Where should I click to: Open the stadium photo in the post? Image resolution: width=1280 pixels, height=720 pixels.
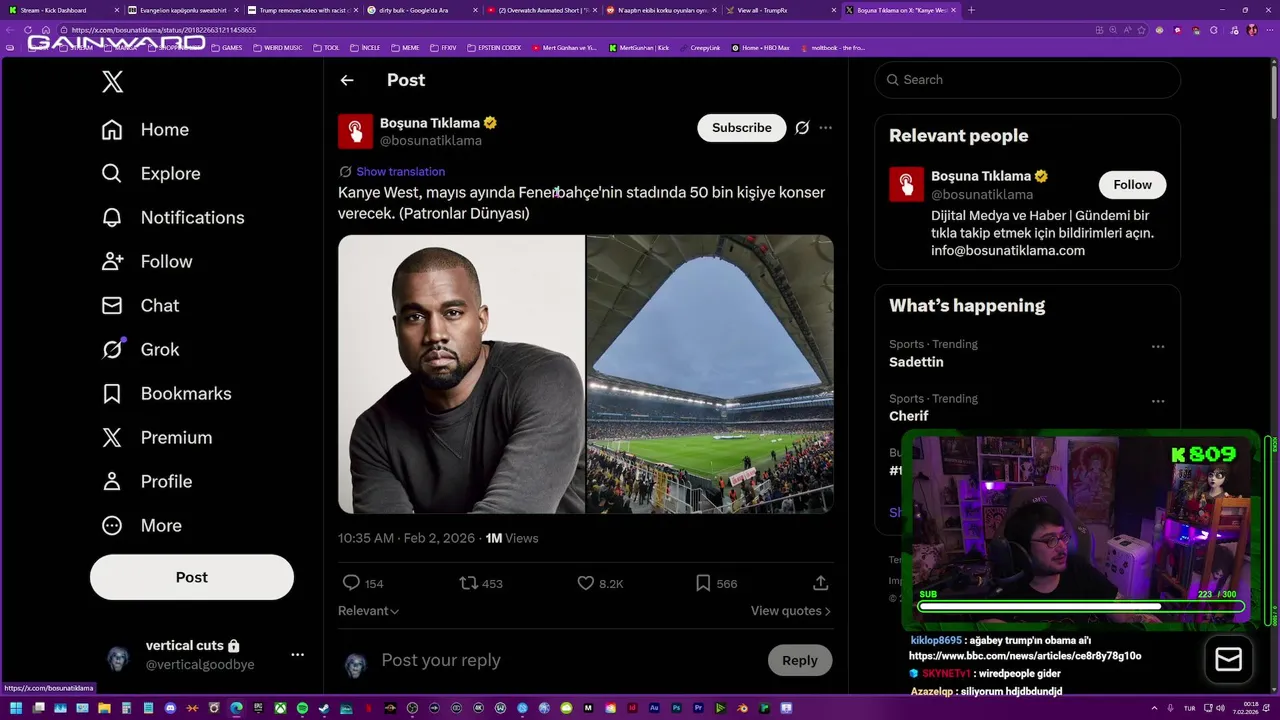[x=710, y=374]
